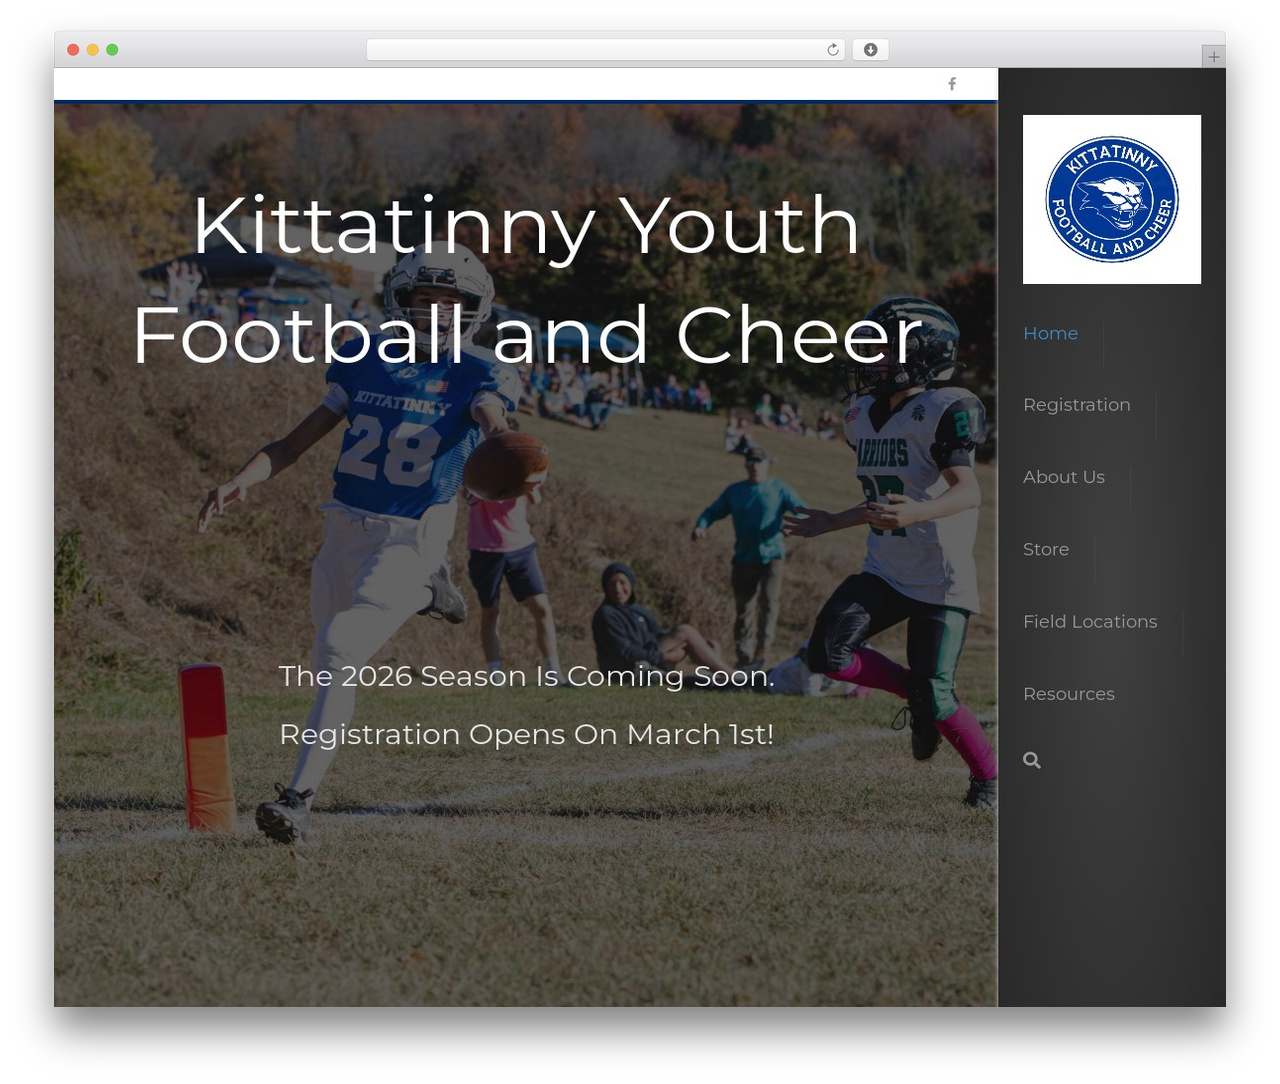Go to the Home menu item
1280x1084 pixels.
[x=1050, y=333]
